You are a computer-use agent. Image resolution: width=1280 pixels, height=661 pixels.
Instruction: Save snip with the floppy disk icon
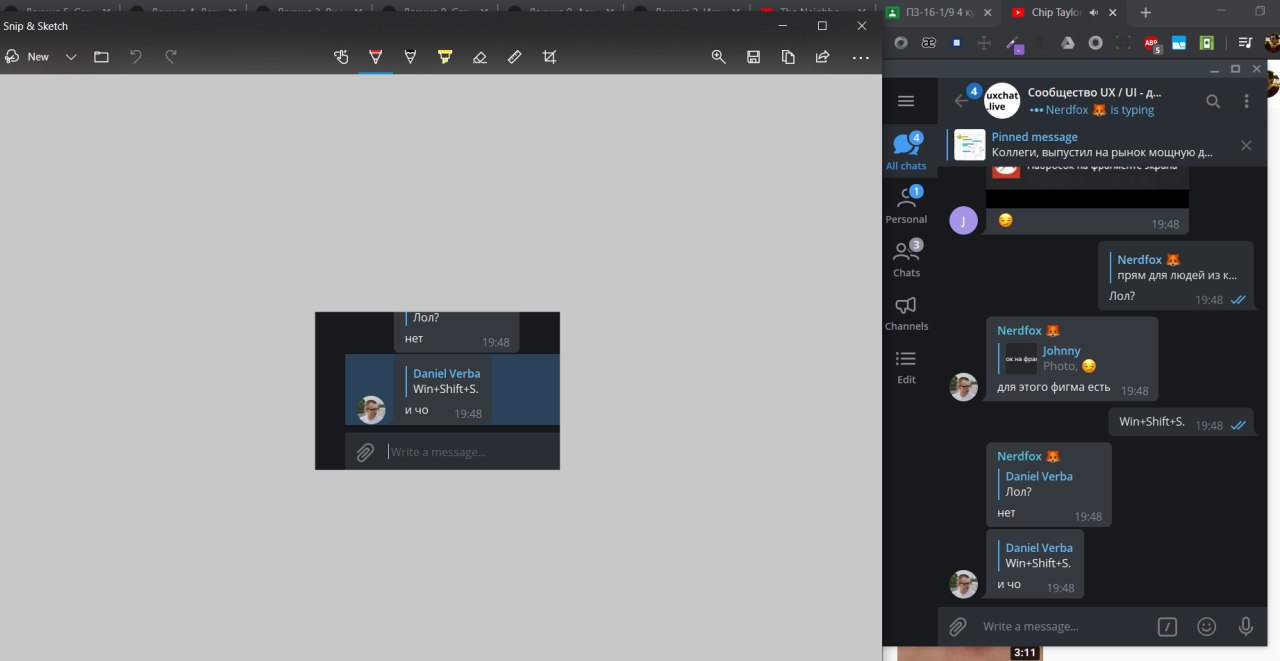tap(754, 57)
